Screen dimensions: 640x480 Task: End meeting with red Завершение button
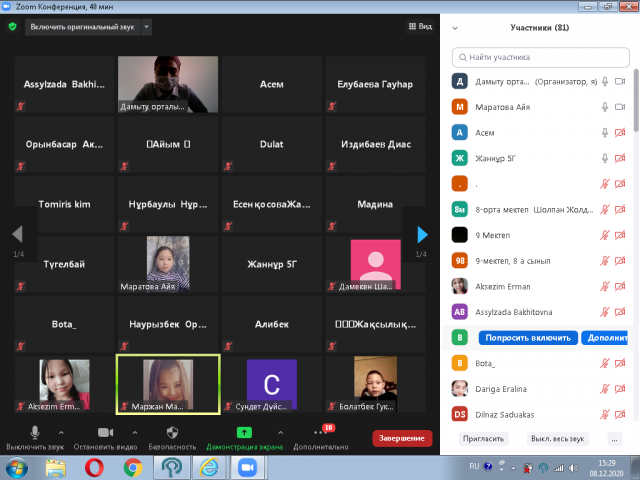[402, 438]
